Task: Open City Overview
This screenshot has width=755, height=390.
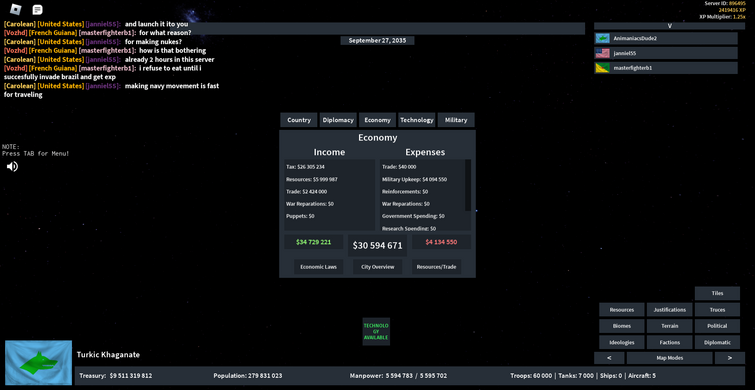Action: pos(378,267)
